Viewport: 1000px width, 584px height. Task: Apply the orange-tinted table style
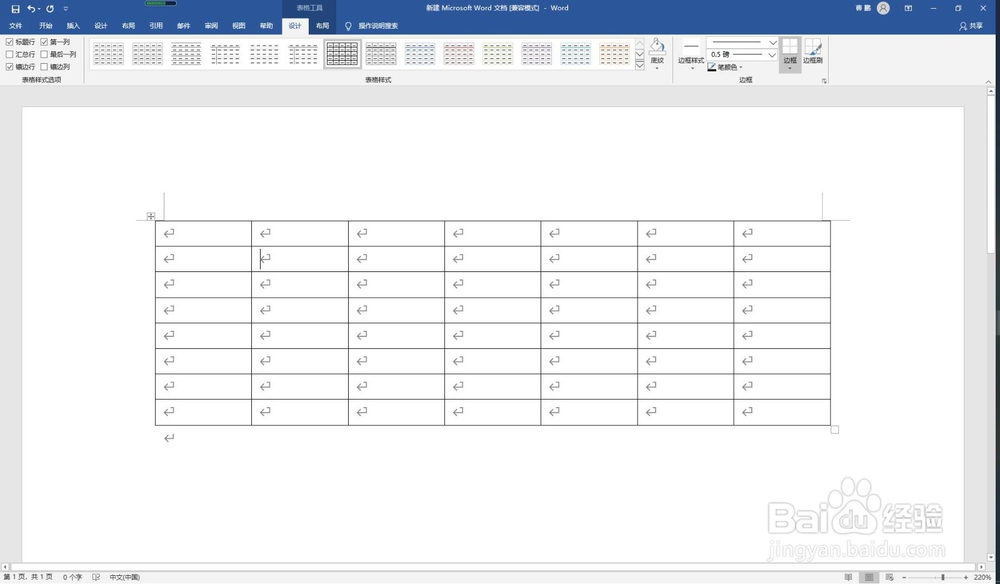615,54
